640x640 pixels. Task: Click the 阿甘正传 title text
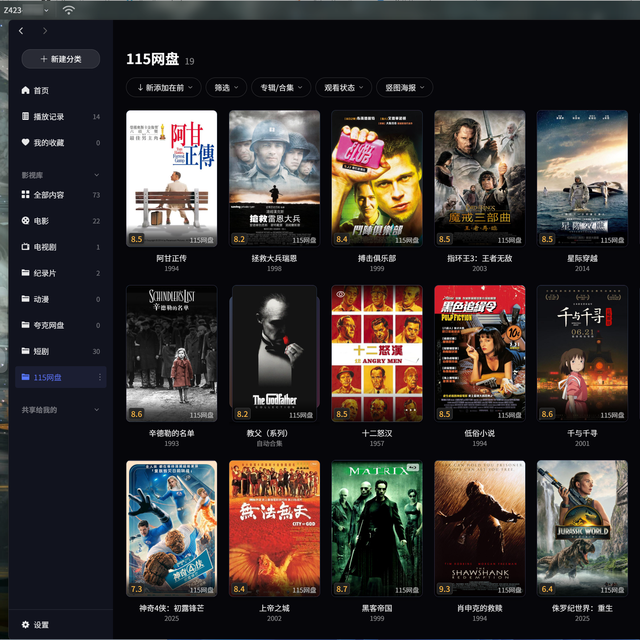tap(171, 258)
